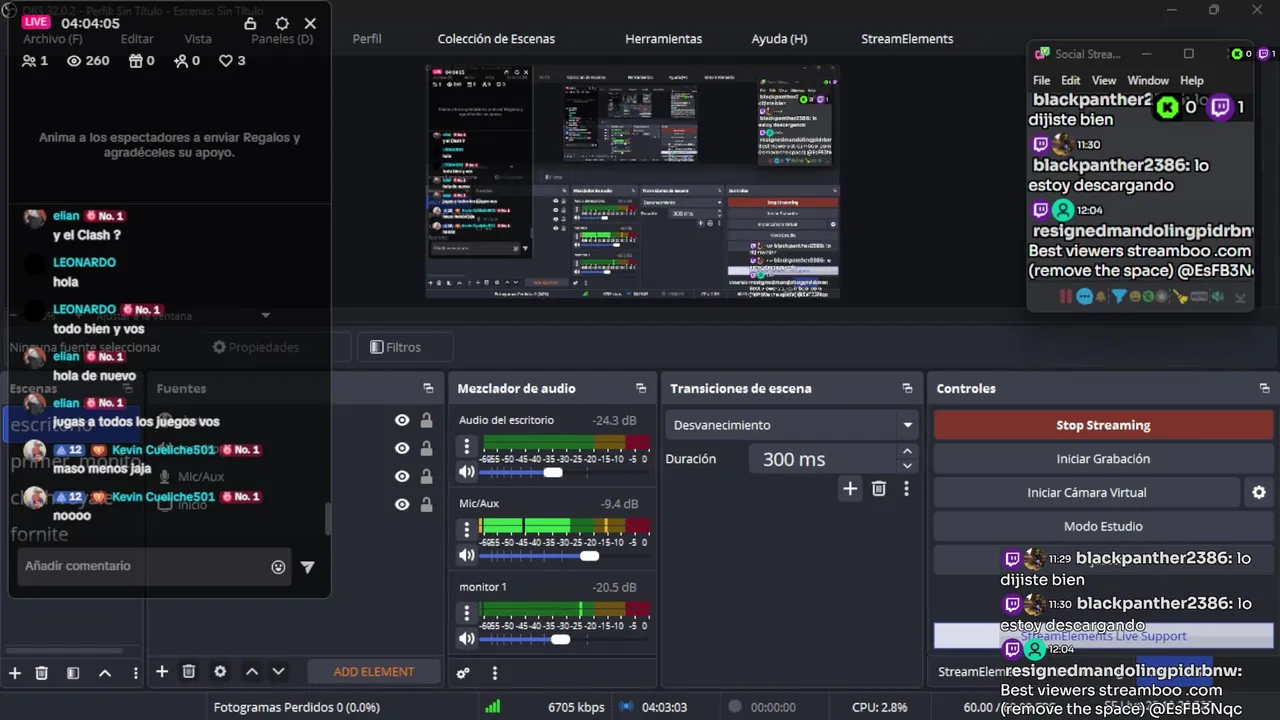Pause the Social Stream chat with the red pause icon
The height and width of the screenshot is (720, 1280).
(x=1066, y=296)
